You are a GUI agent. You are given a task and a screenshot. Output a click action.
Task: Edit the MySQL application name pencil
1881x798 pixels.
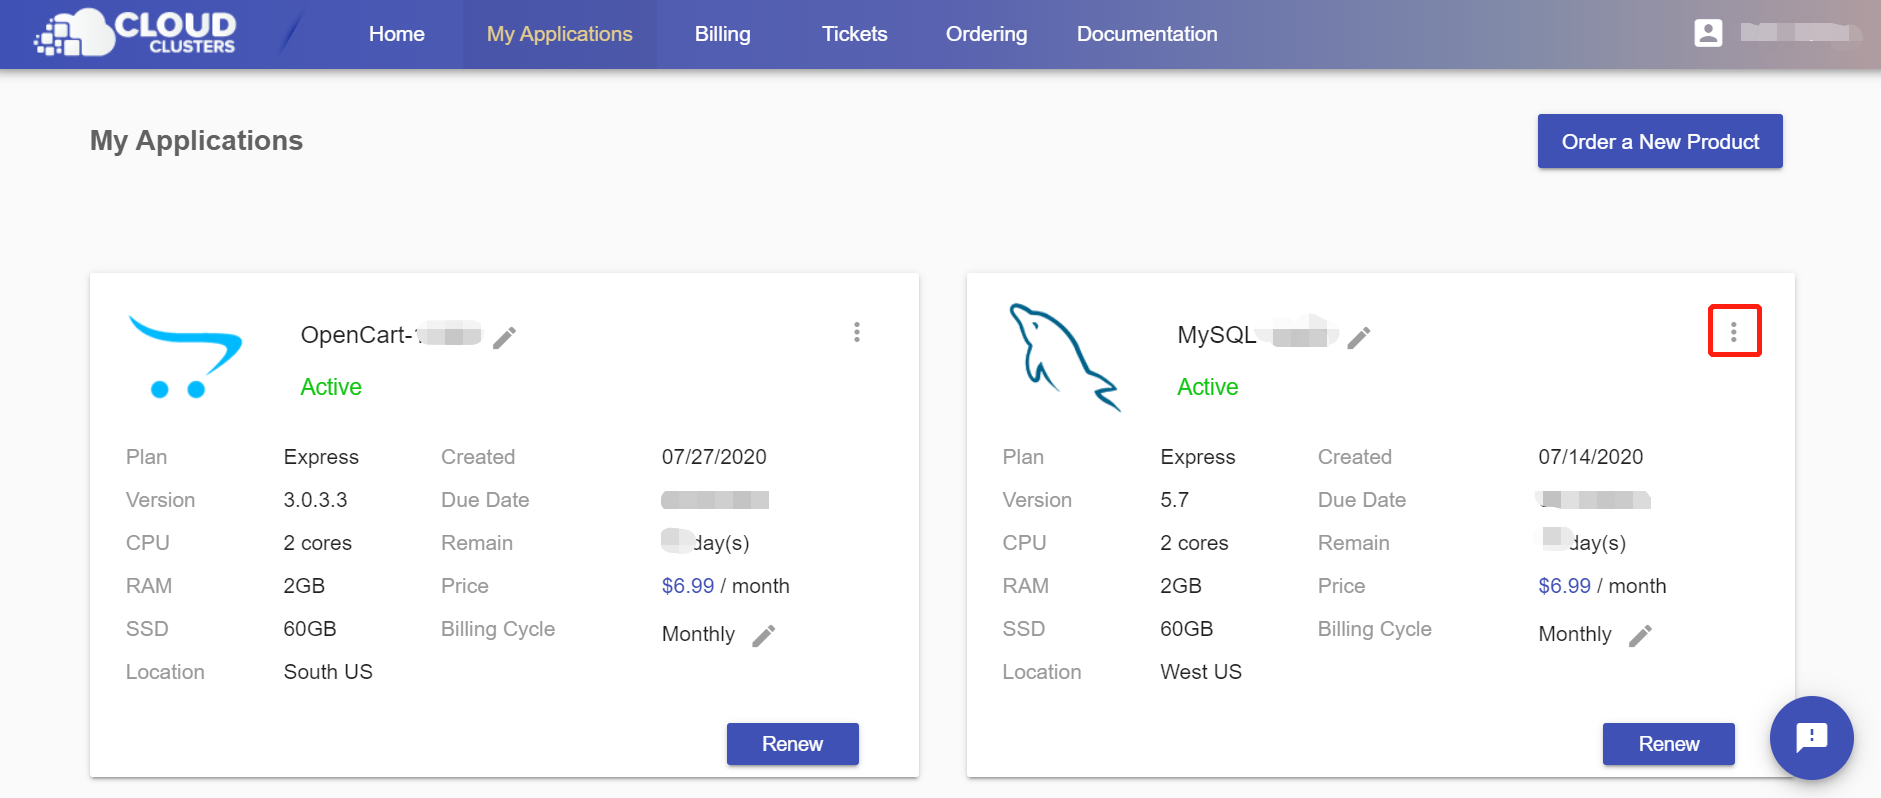coord(1359,338)
